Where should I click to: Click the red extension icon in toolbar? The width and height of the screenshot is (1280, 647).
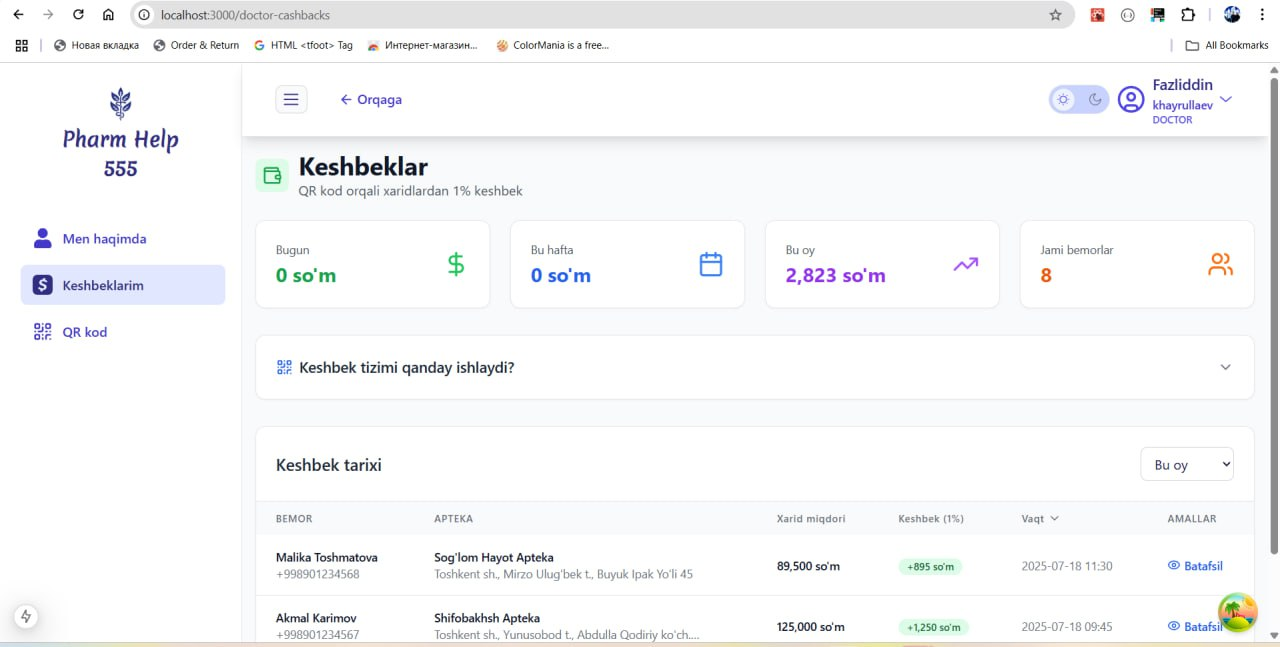point(1097,15)
